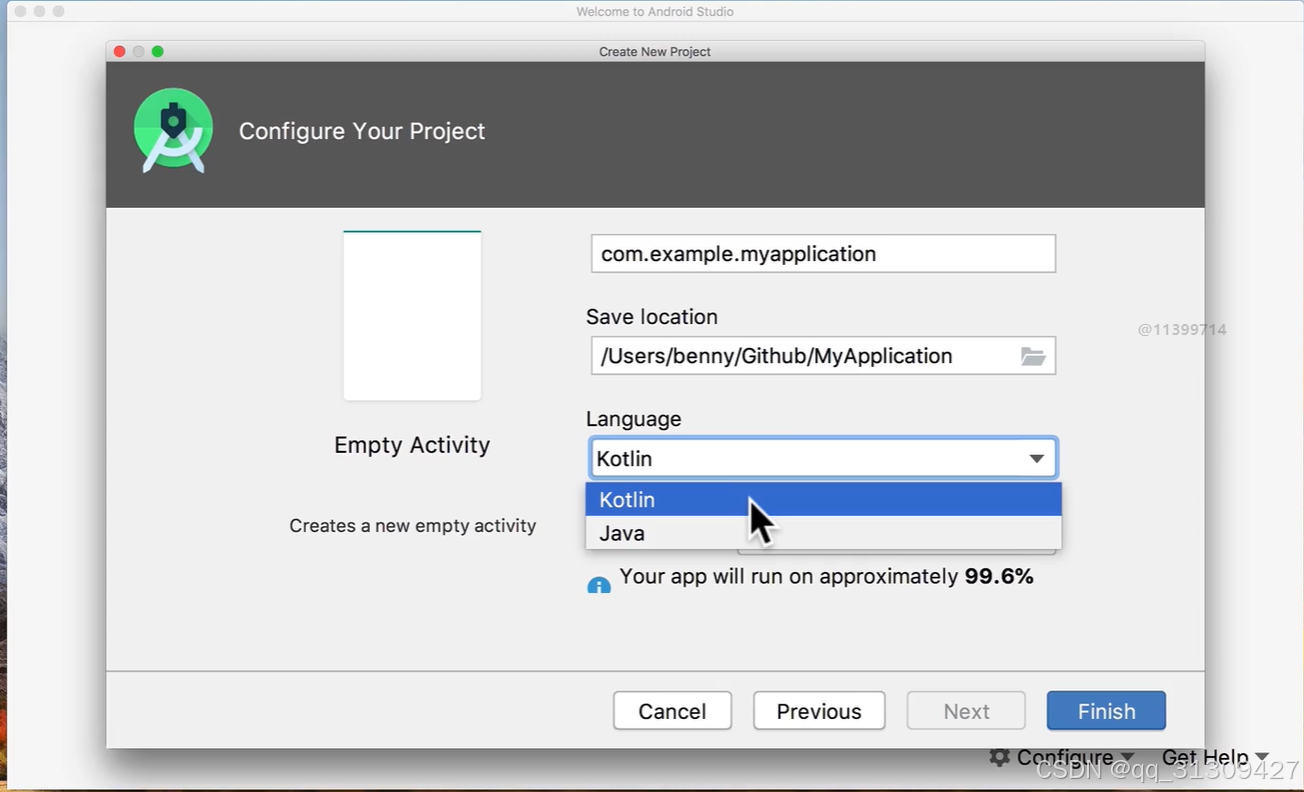The width and height of the screenshot is (1304, 792).
Task: Click the Android Studio logo in the dialog header
Action: (x=172, y=131)
